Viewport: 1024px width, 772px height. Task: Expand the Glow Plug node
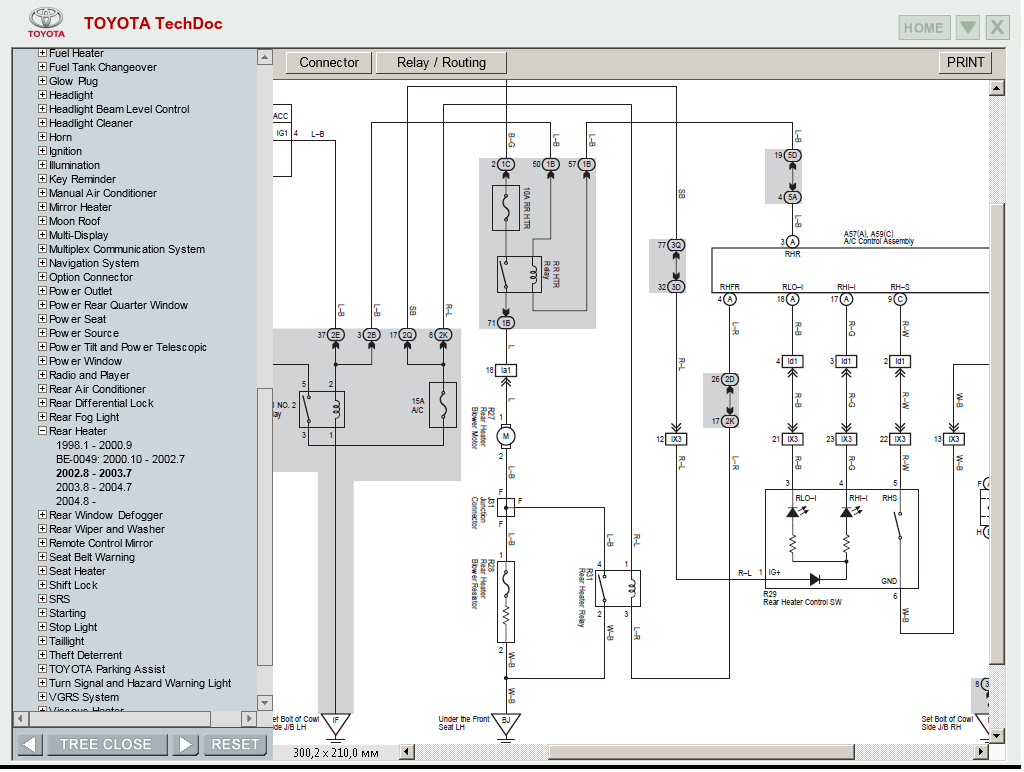coord(42,81)
